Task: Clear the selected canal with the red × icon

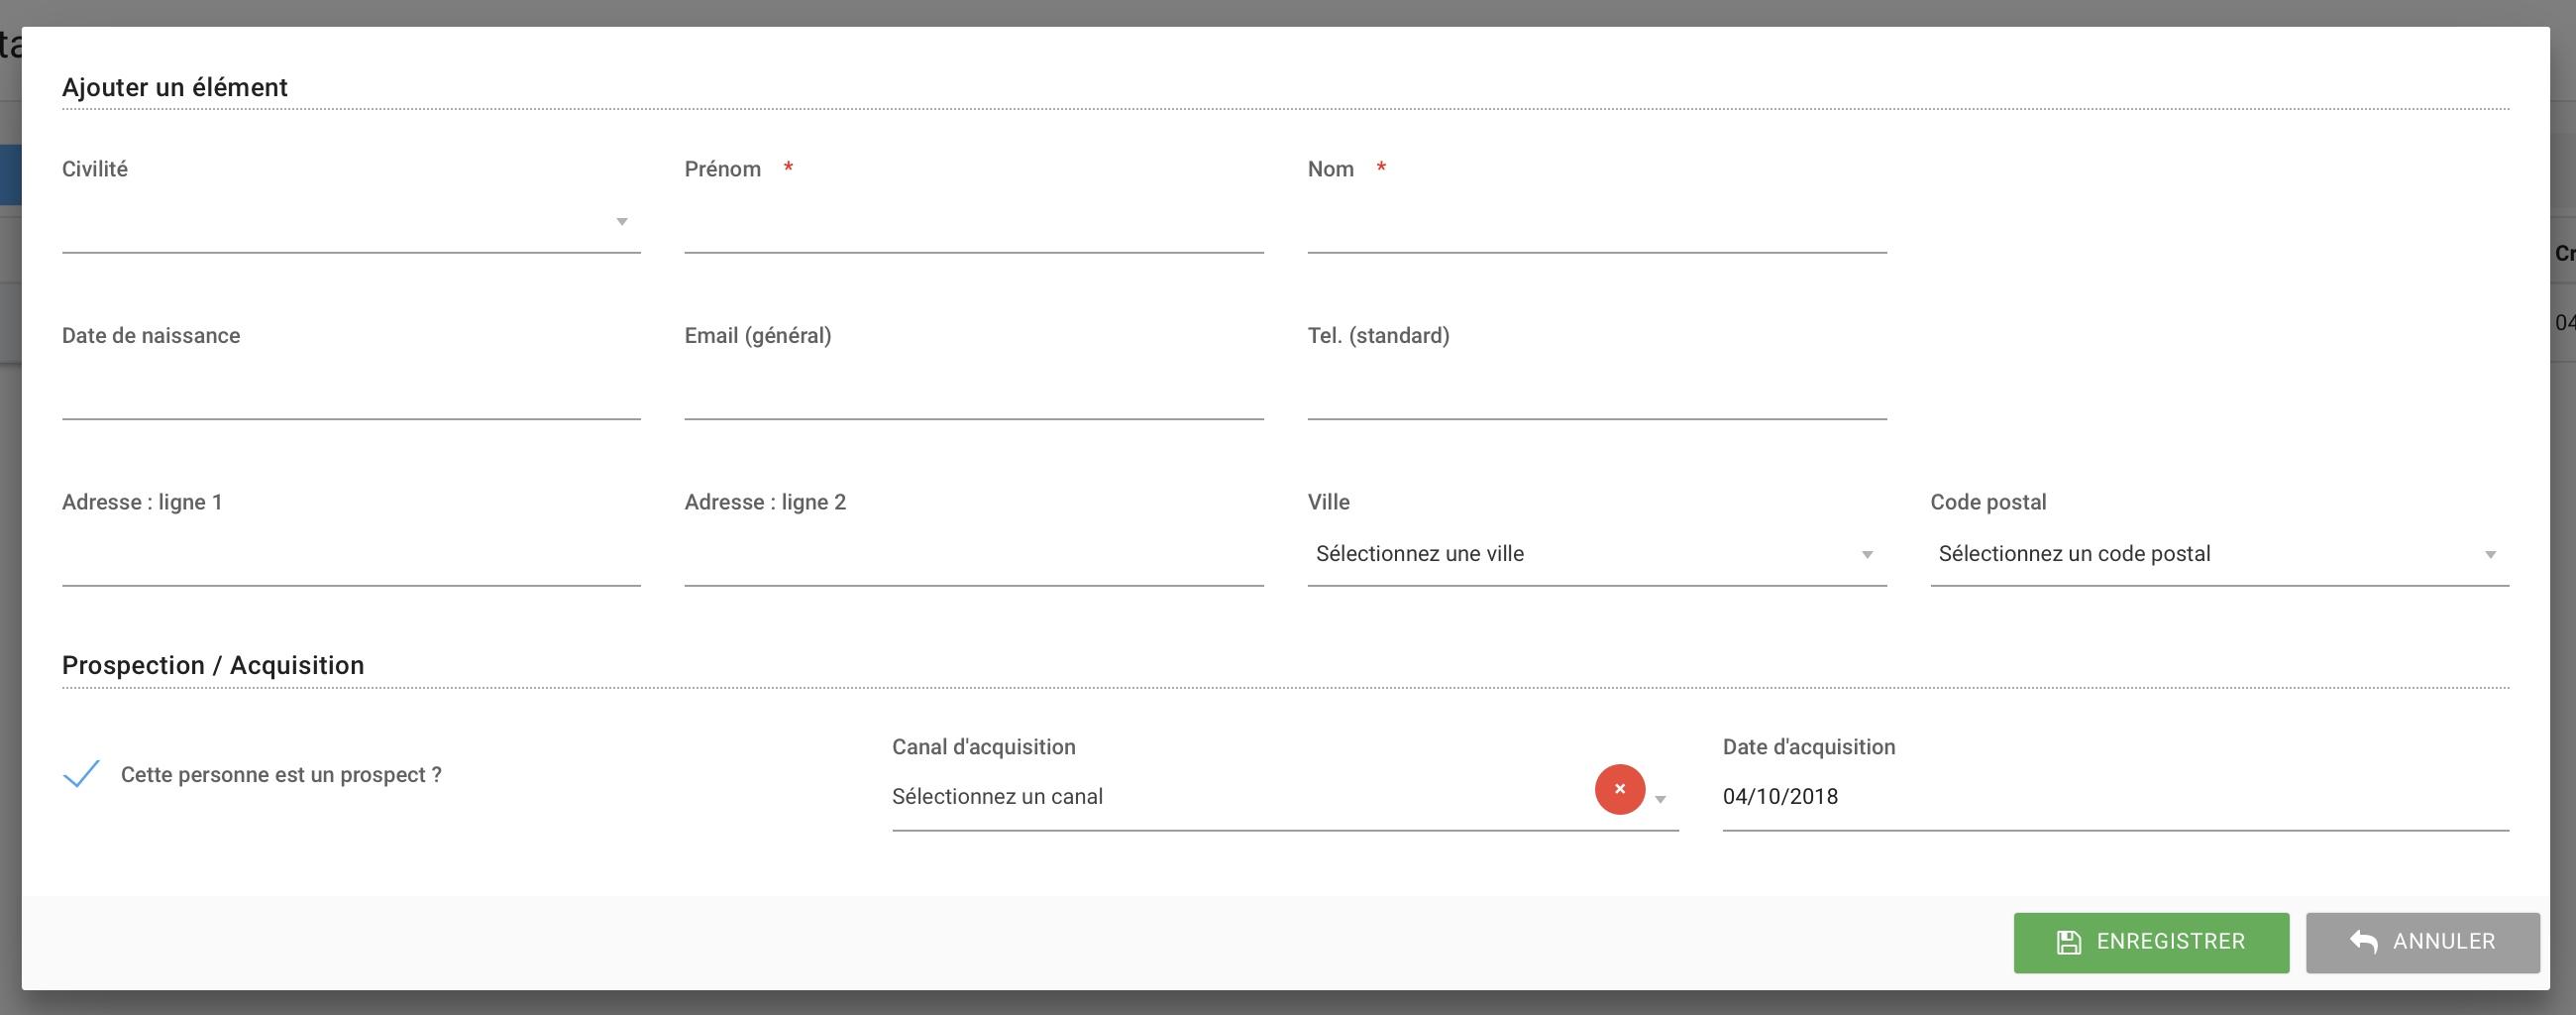Action: (1619, 789)
